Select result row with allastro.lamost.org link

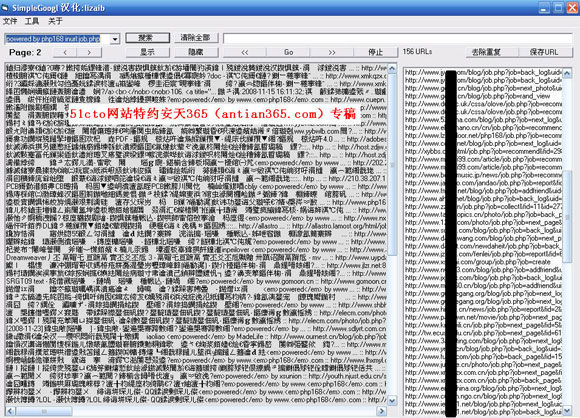196,226
